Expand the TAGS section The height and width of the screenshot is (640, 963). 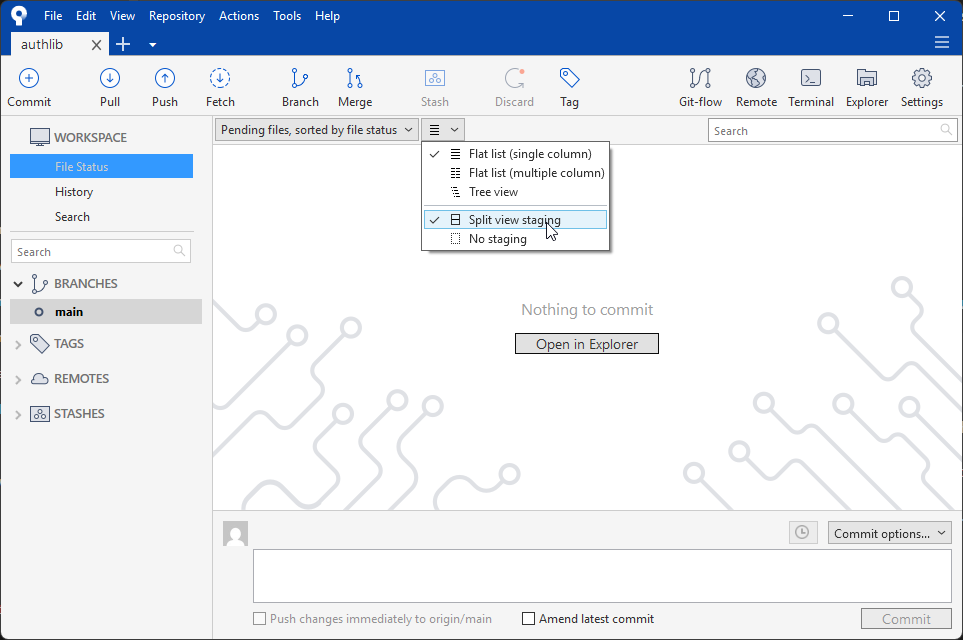[18, 345]
